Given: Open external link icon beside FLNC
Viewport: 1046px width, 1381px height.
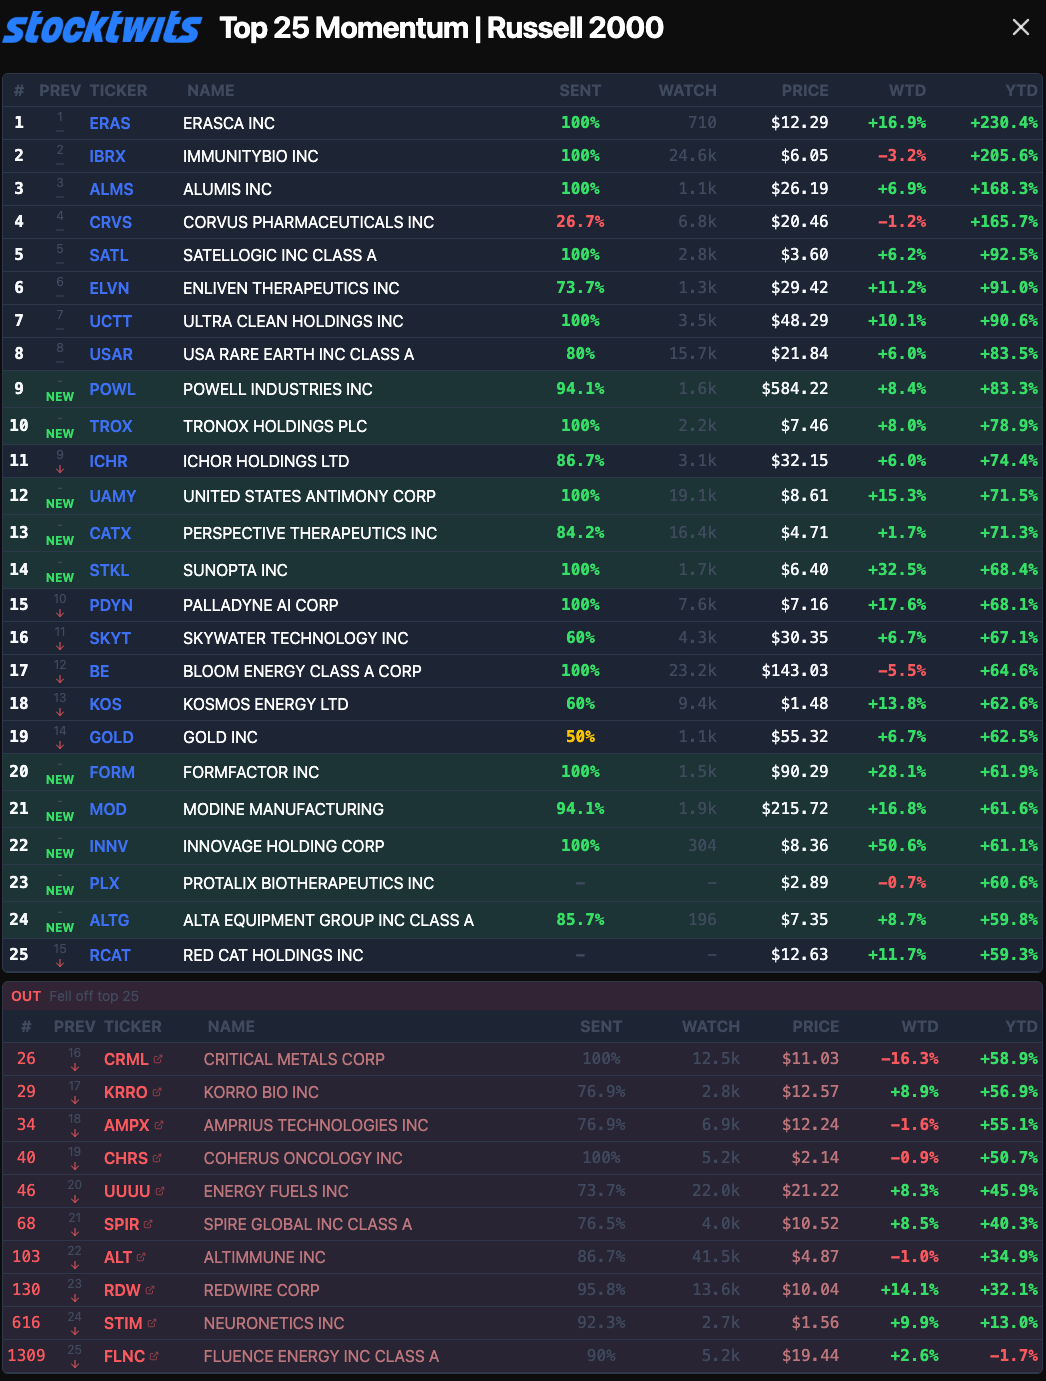Looking at the screenshot, I should (155, 1356).
